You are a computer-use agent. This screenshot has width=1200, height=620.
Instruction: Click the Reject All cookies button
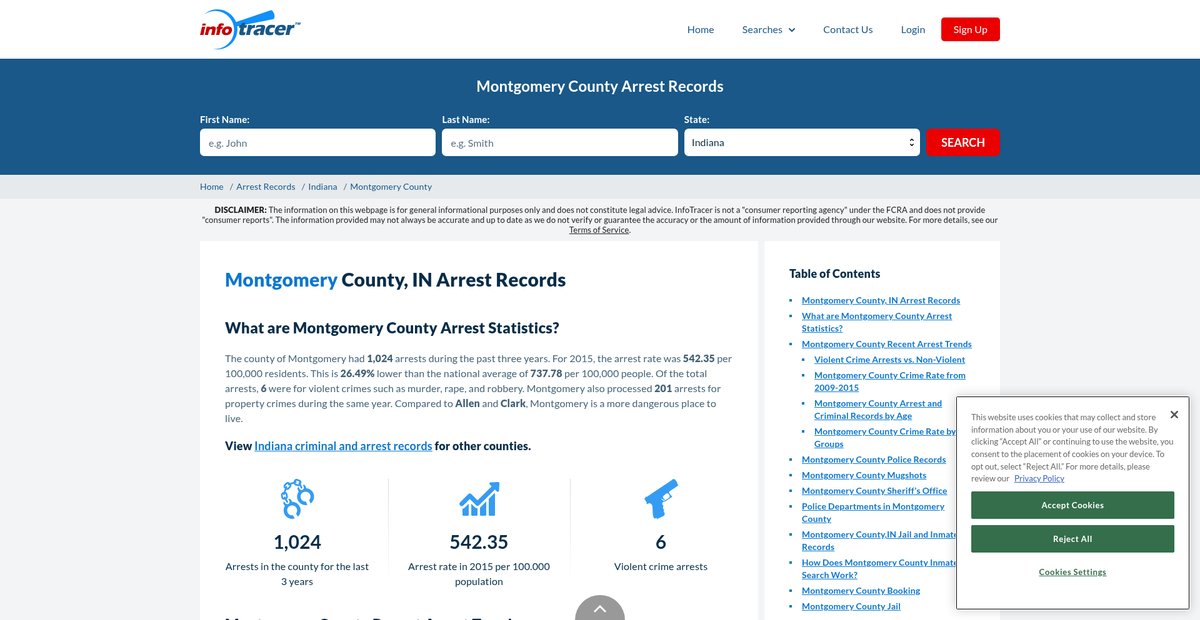(x=1072, y=539)
